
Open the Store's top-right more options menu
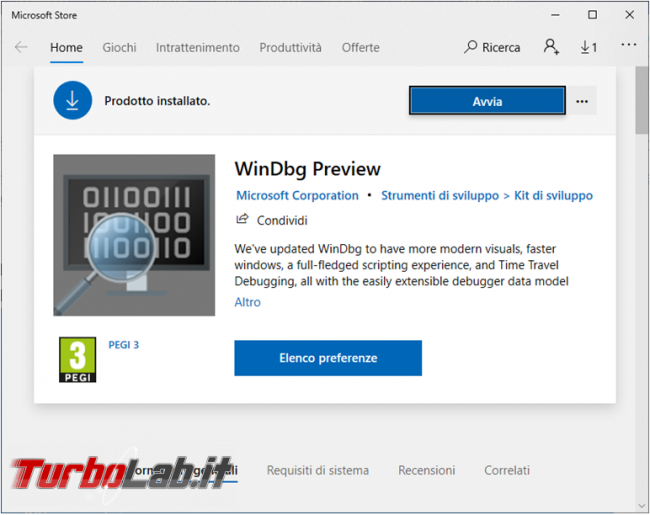(x=628, y=45)
